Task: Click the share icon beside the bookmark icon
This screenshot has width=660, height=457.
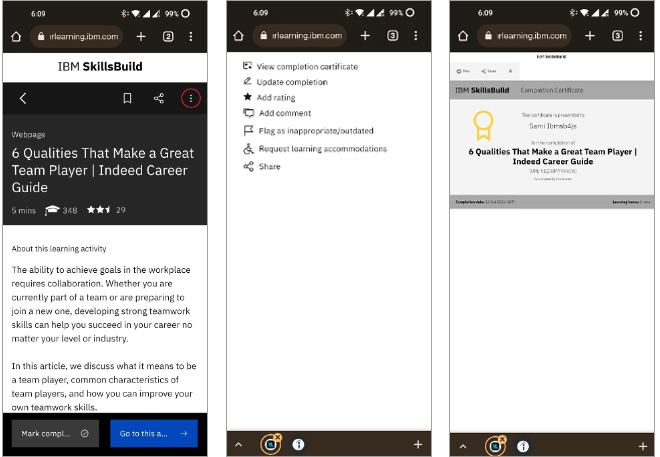Action: pyautogui.click(x=159, y=98)
